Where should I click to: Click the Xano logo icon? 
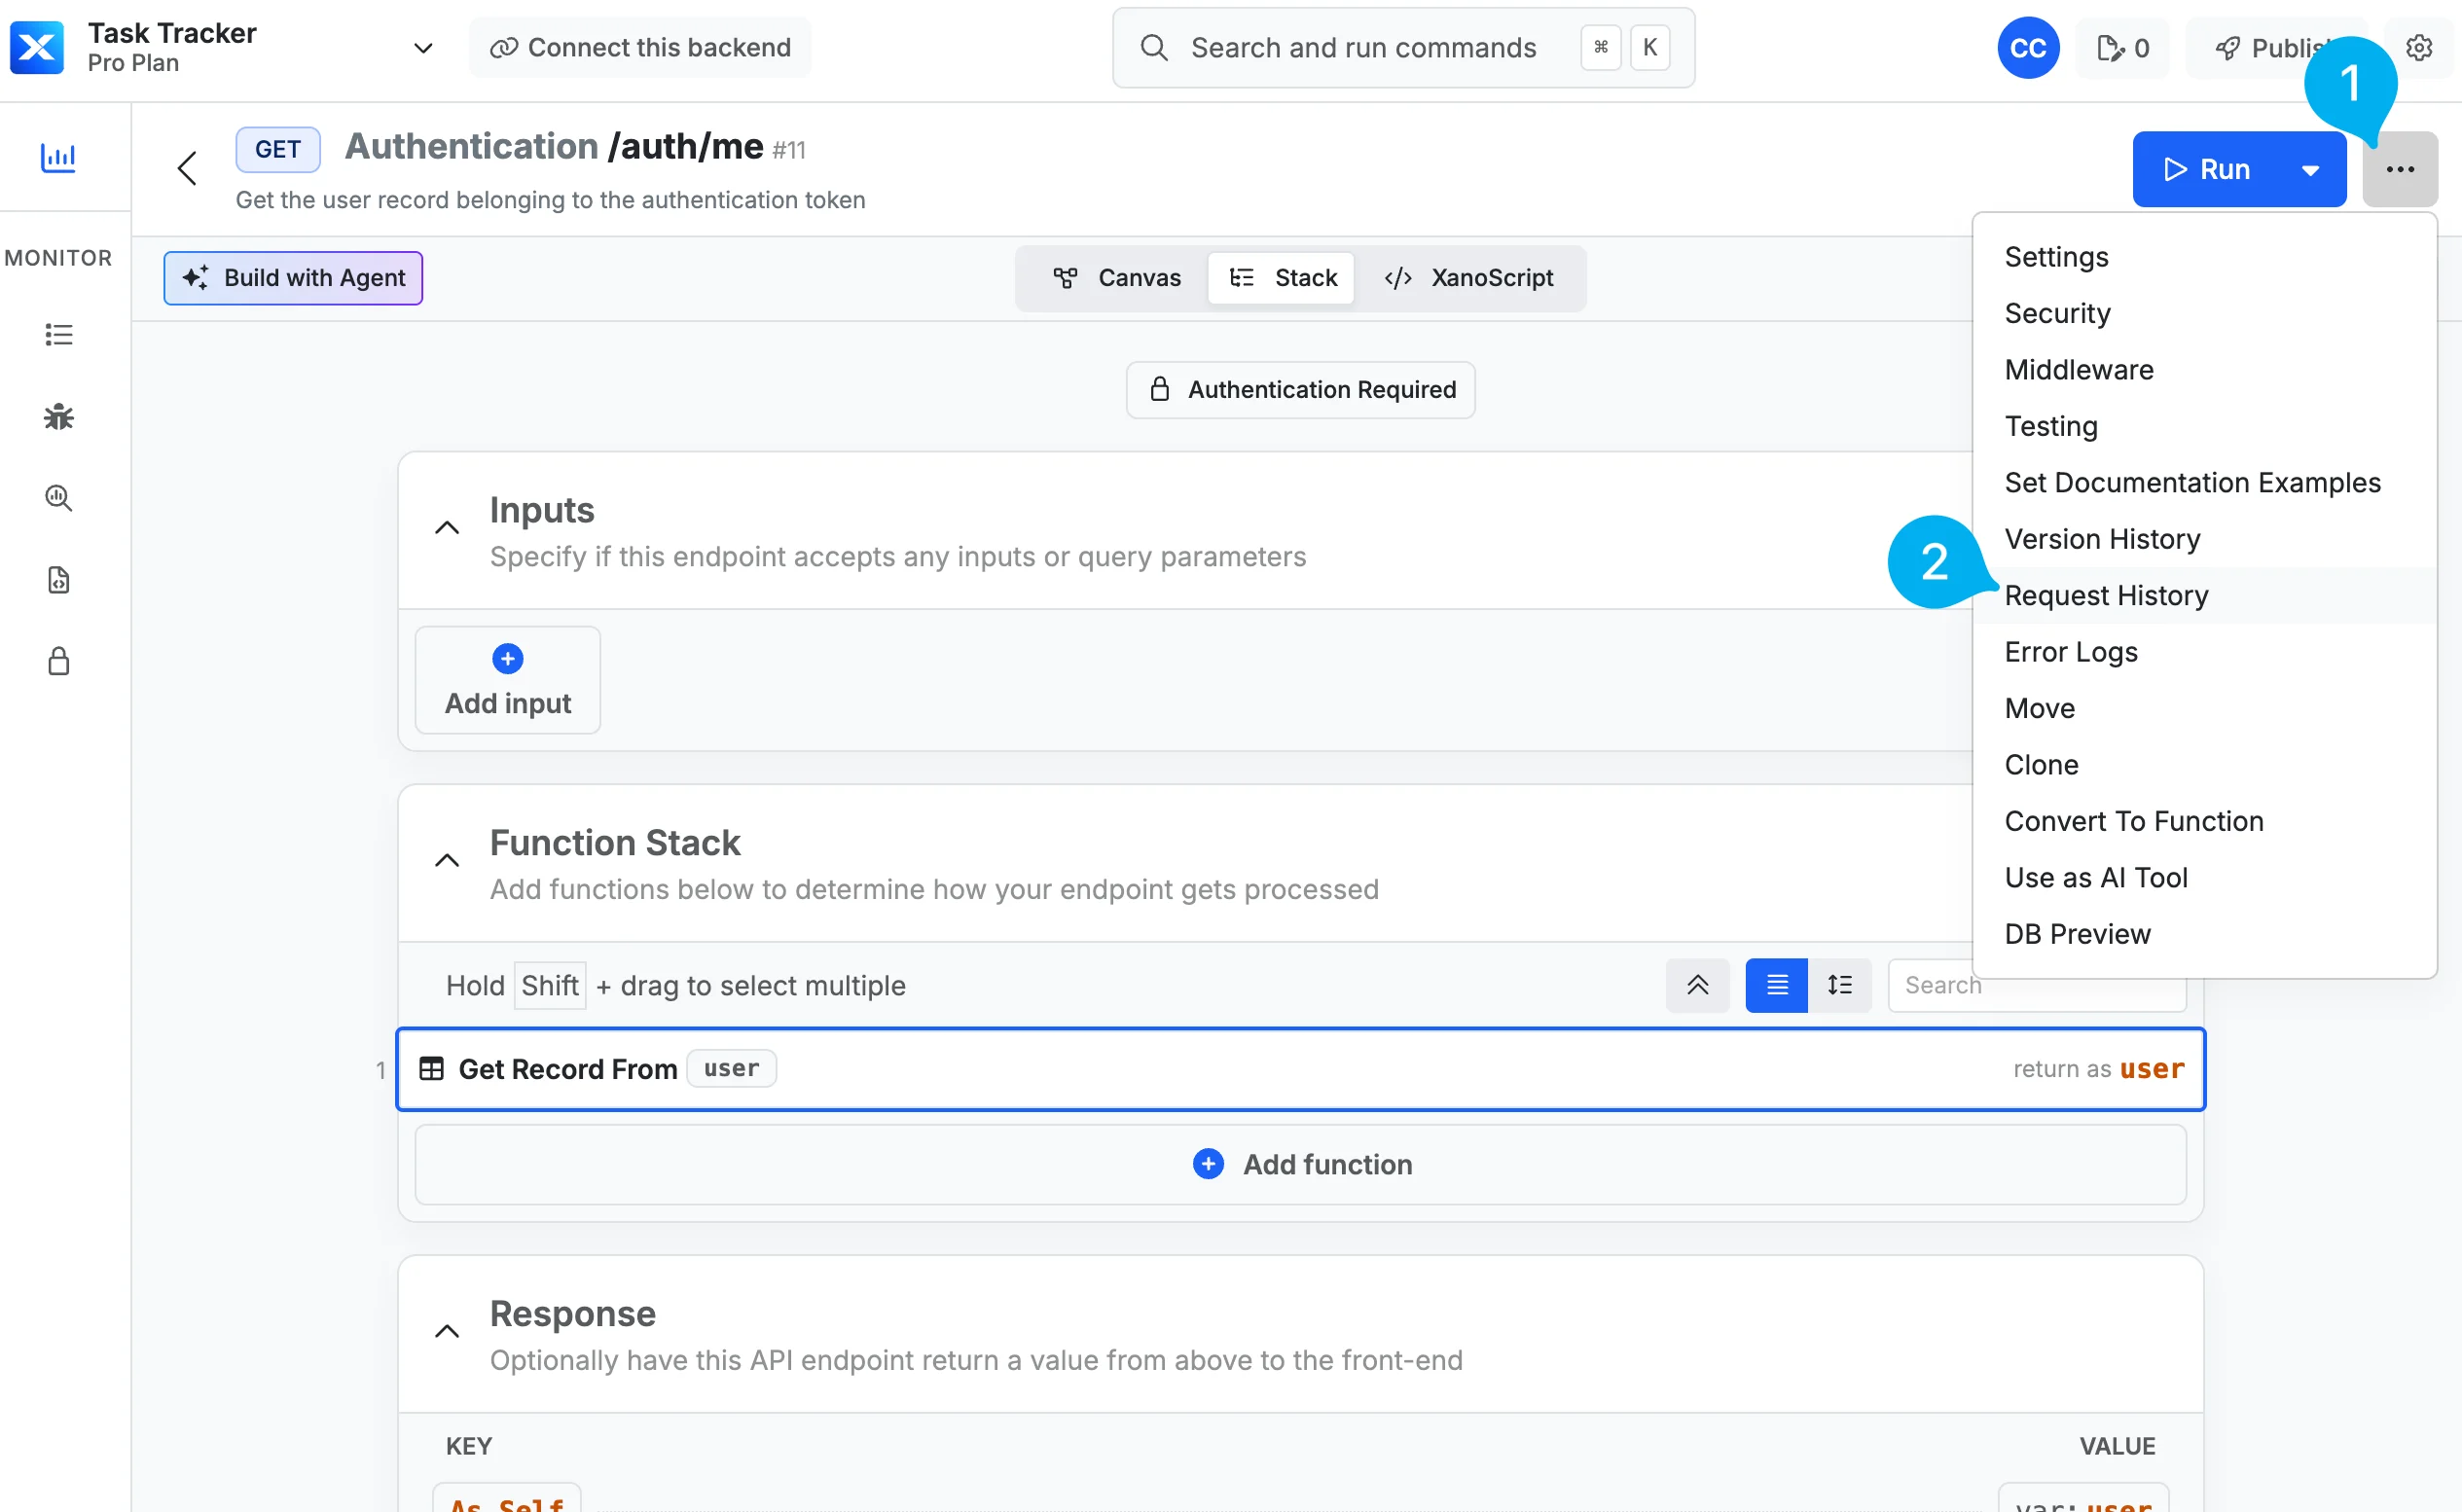point(37,47)
